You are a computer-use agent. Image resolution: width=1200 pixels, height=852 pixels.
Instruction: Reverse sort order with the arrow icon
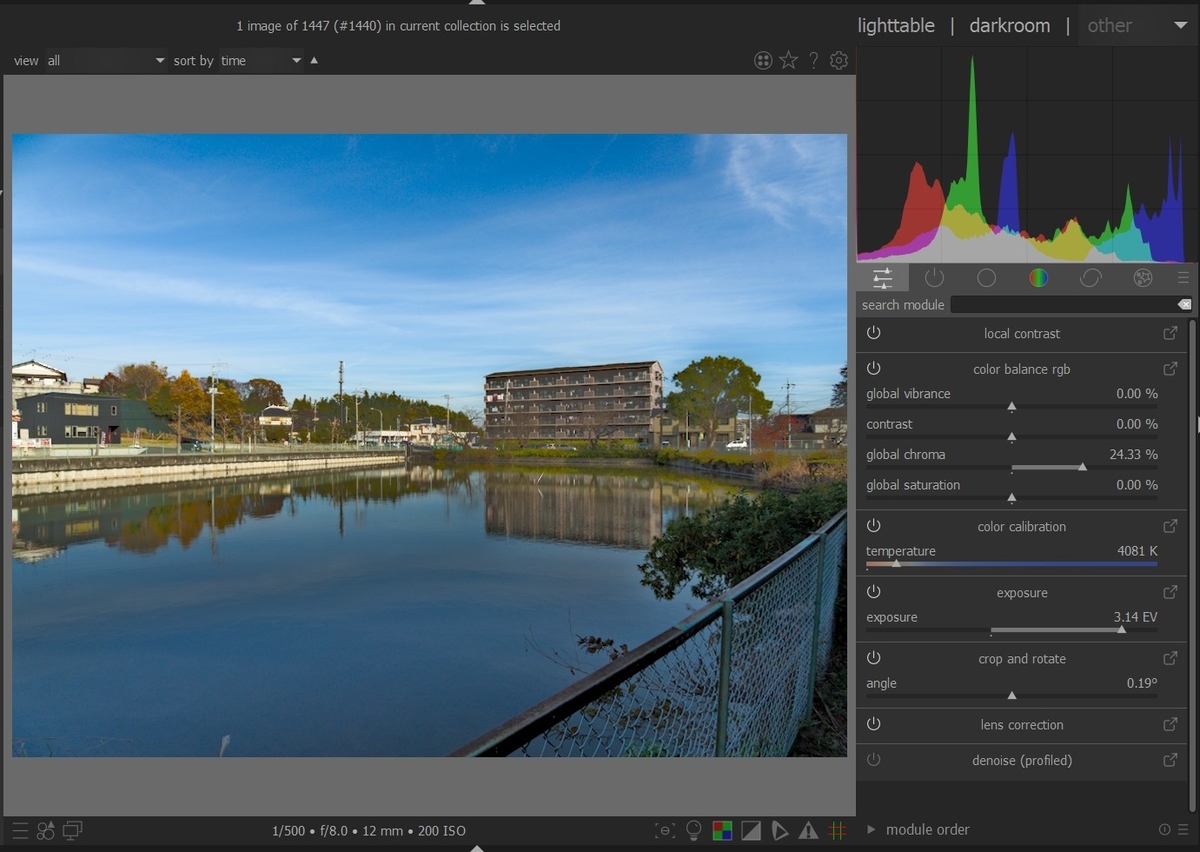pyautogui.click(x=314, y=61)
